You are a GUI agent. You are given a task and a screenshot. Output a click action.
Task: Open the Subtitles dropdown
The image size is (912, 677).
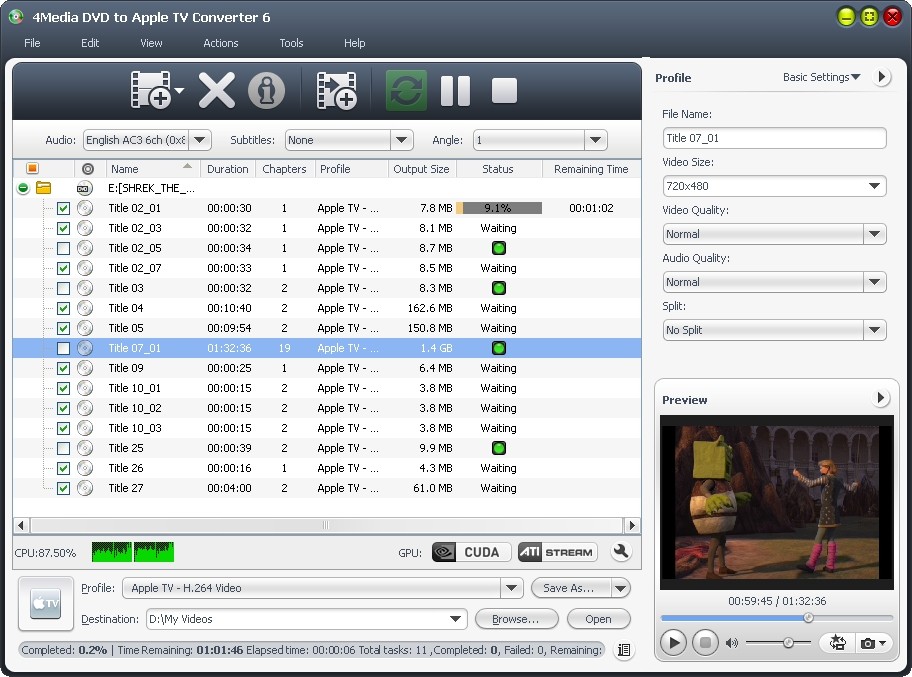pos(401,140)
